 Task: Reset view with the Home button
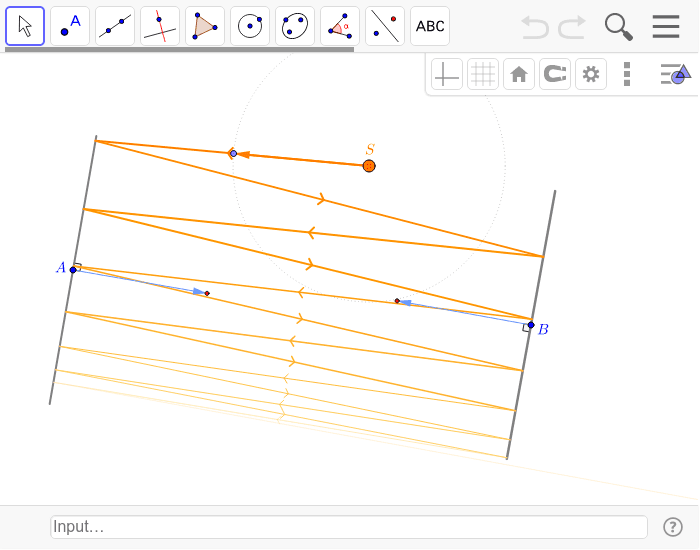point(519,74)
